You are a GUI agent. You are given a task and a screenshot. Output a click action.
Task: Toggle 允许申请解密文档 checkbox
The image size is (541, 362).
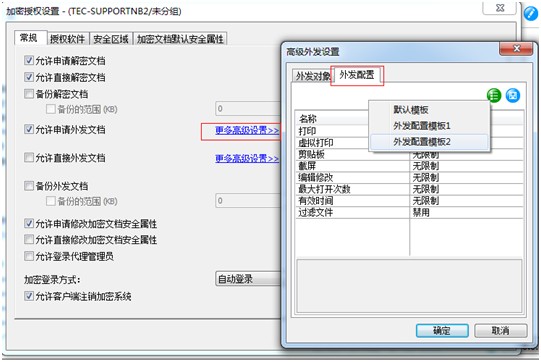tap(29, 60)
